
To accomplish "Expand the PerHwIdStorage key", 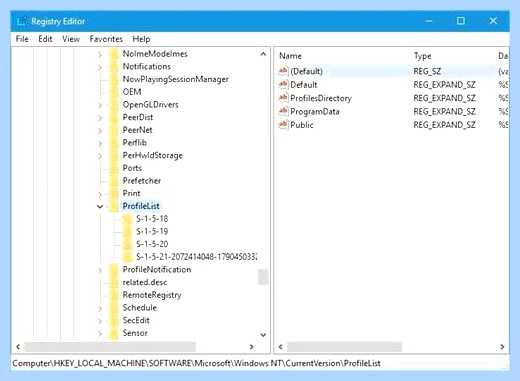I will pyautogui.click(x=100, y=156).
